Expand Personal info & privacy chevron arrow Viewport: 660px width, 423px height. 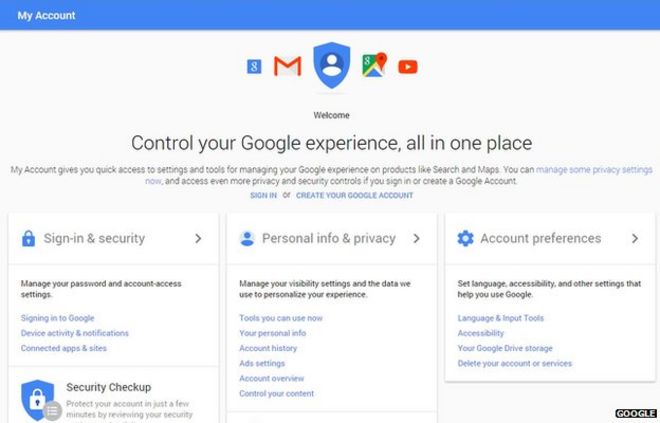[416, 239]
